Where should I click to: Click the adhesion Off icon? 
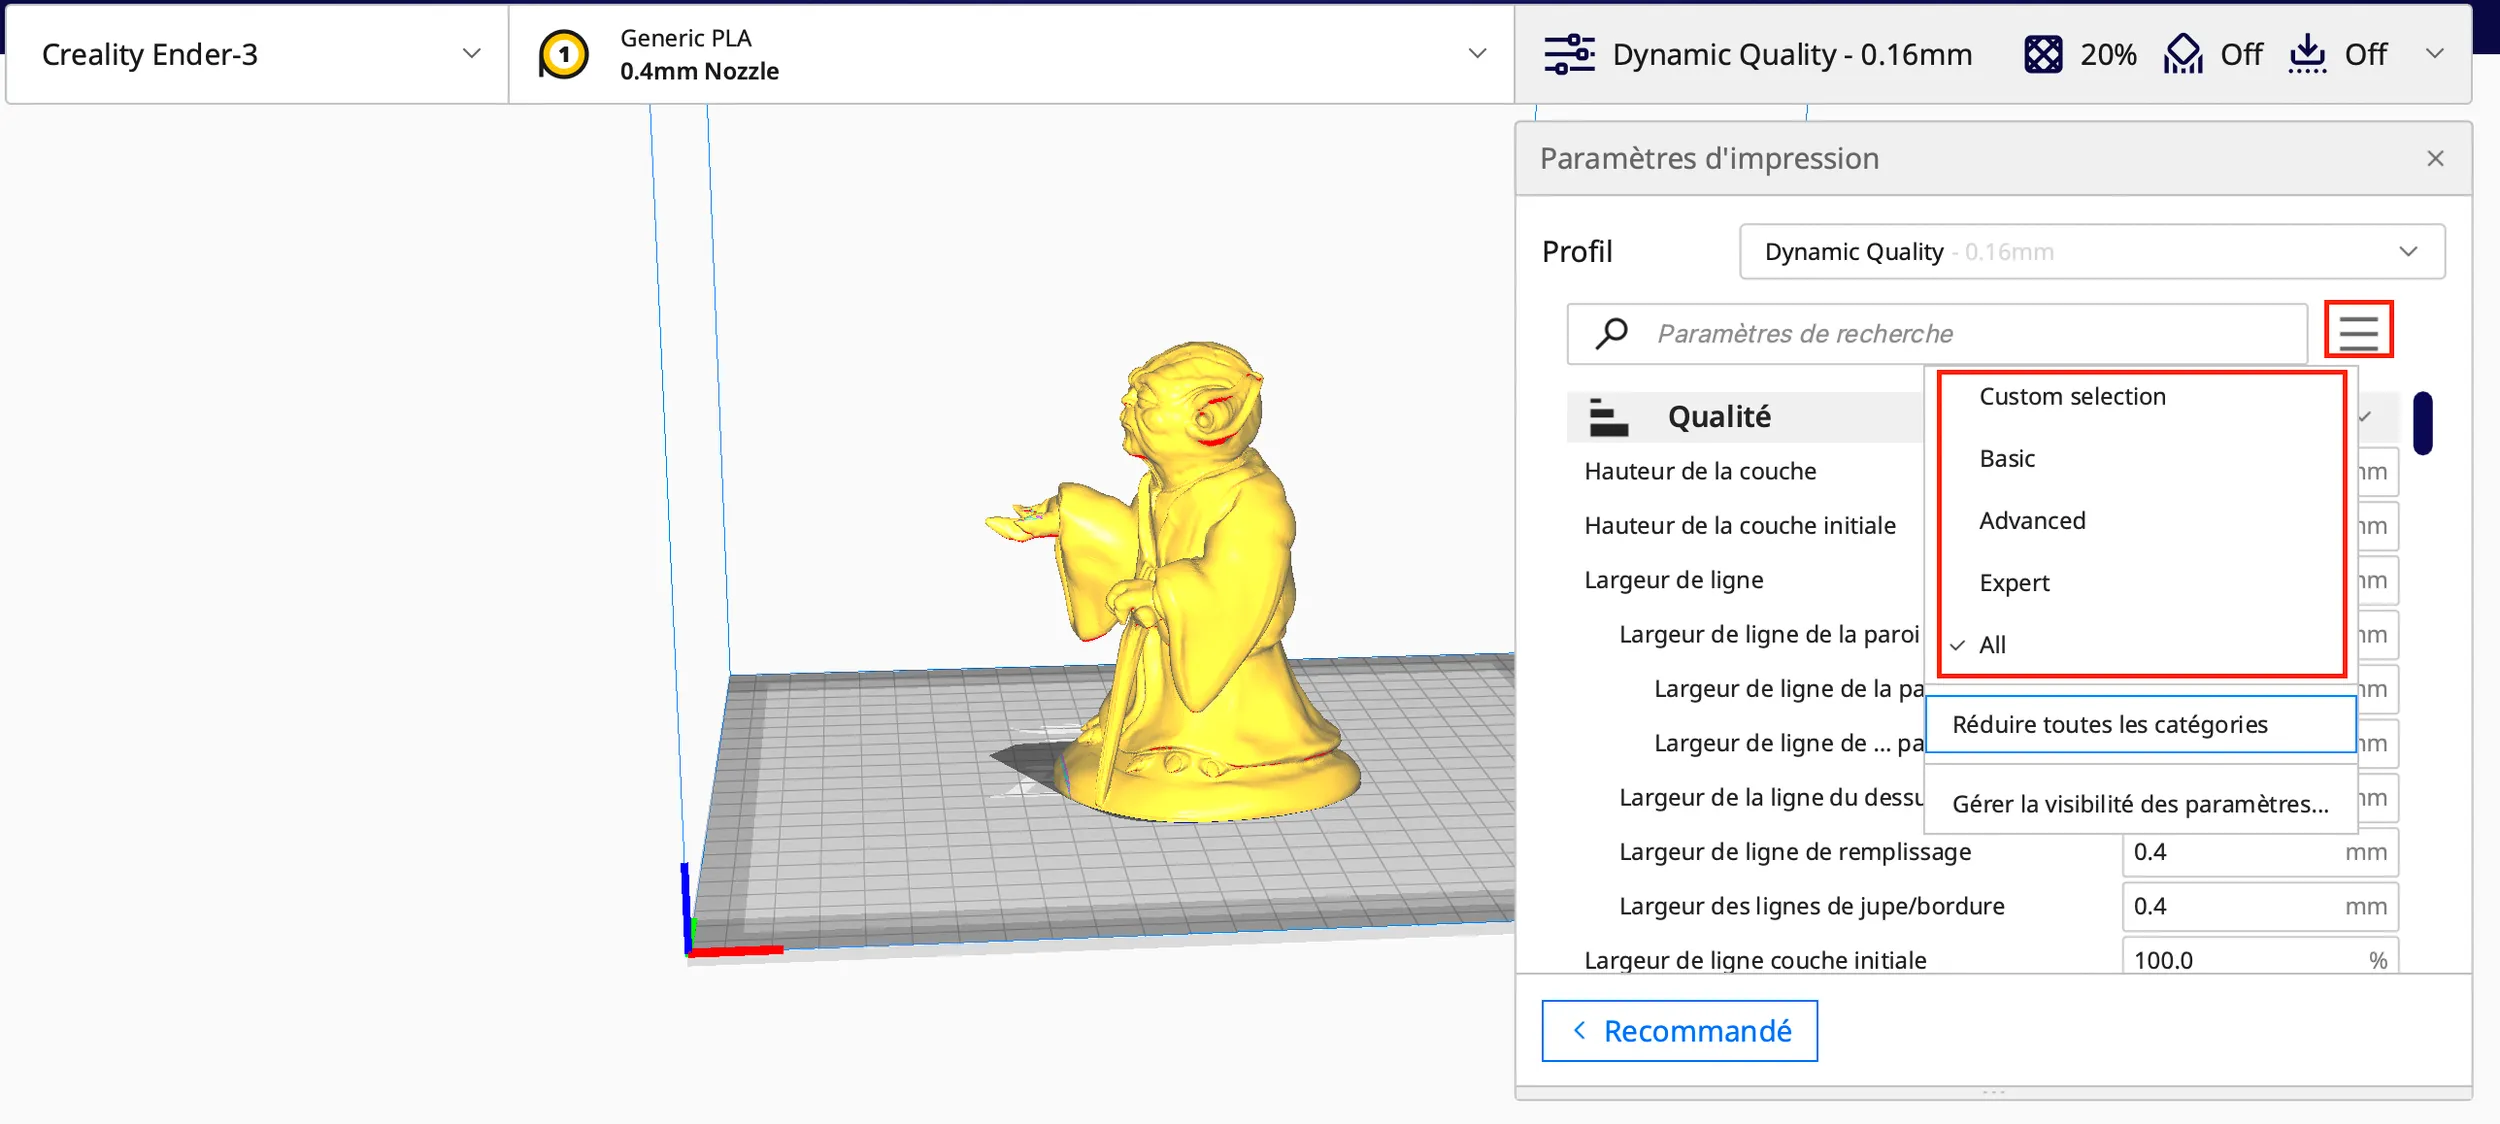[x=2307, y=54]
